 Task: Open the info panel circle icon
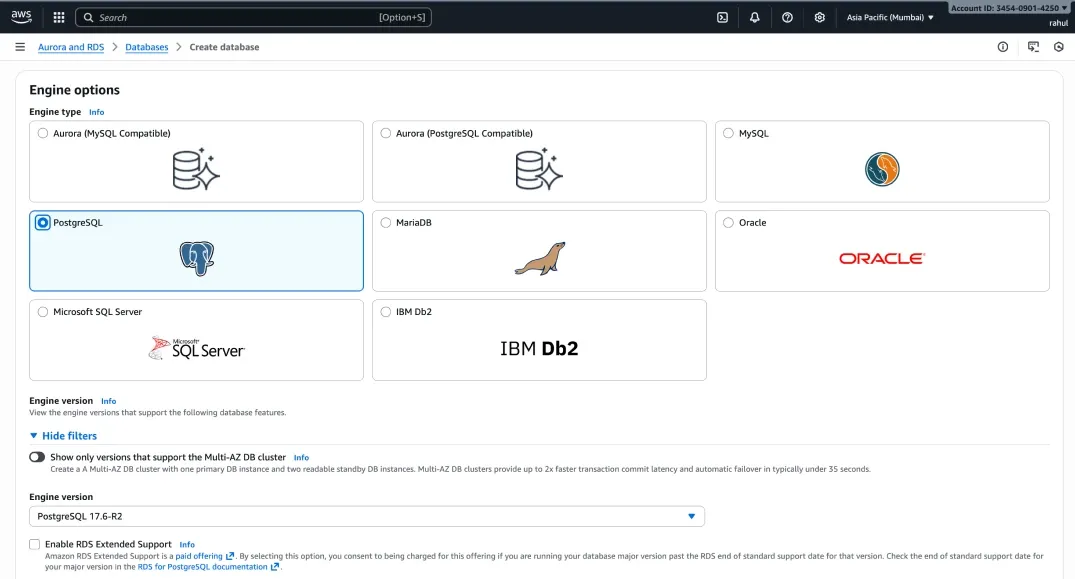(1003, 47)
